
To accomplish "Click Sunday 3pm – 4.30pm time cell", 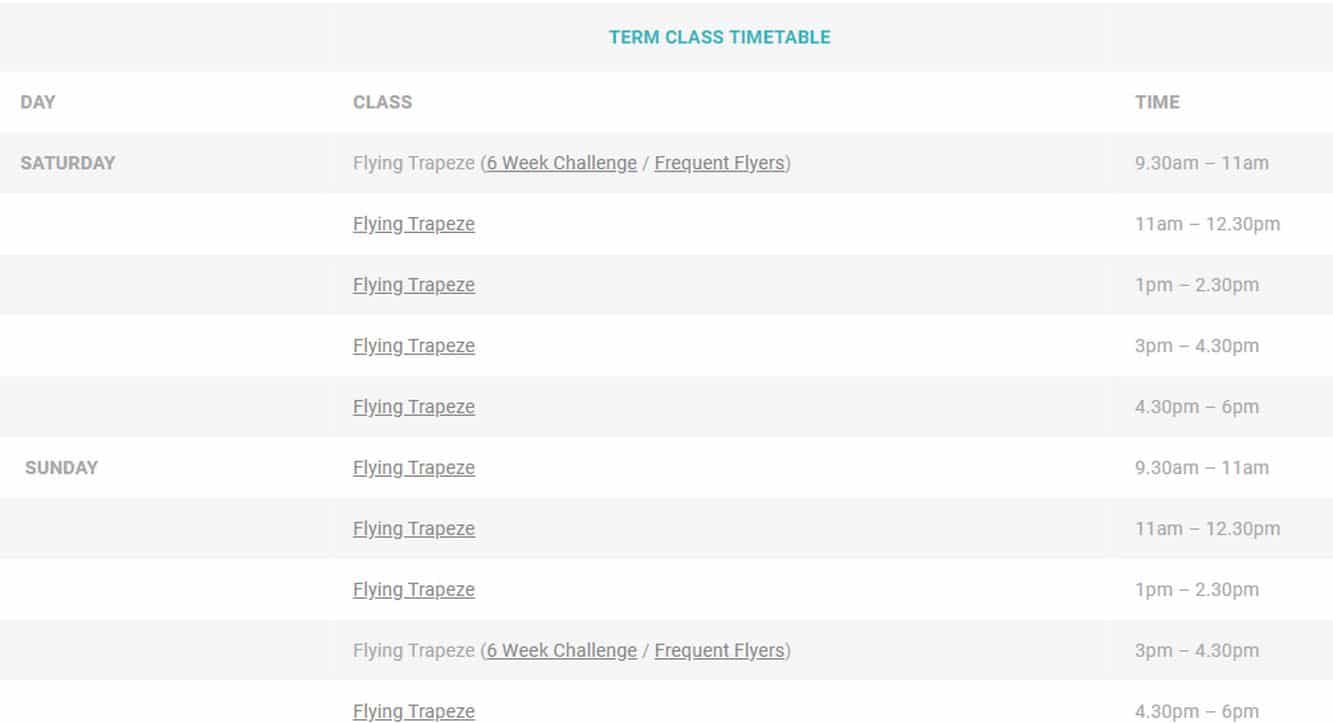I will point(1196,651).
